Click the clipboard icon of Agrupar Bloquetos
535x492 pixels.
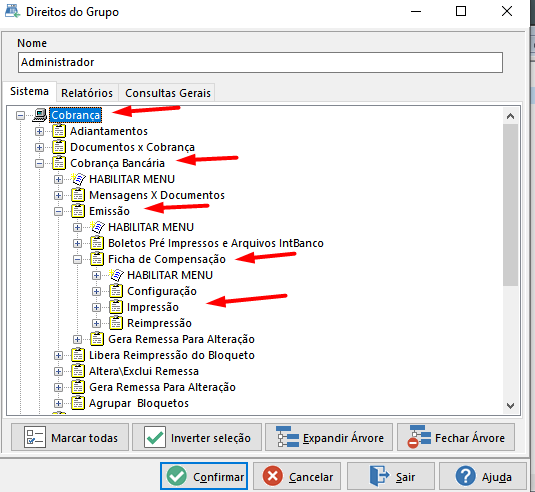(x=78, y=403)
